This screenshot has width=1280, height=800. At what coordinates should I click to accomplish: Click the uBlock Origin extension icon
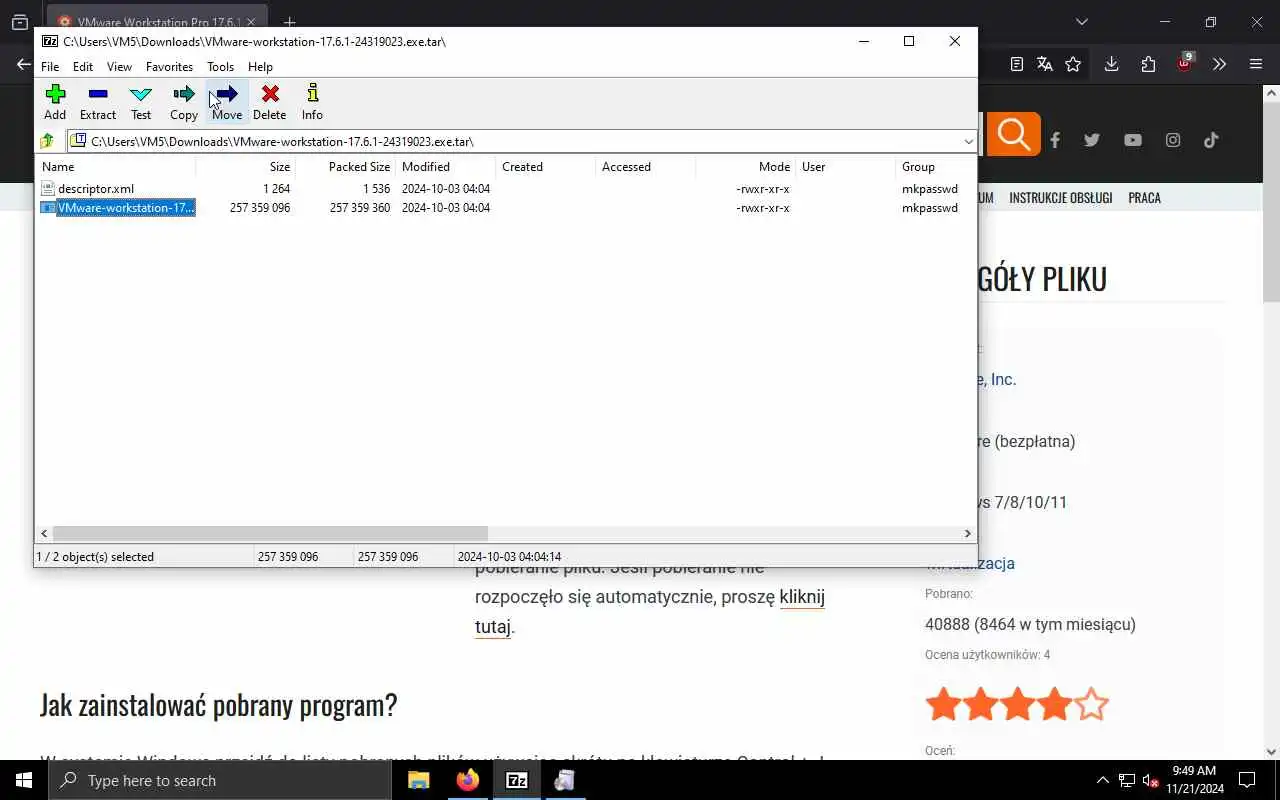(x=1184, y=63)
